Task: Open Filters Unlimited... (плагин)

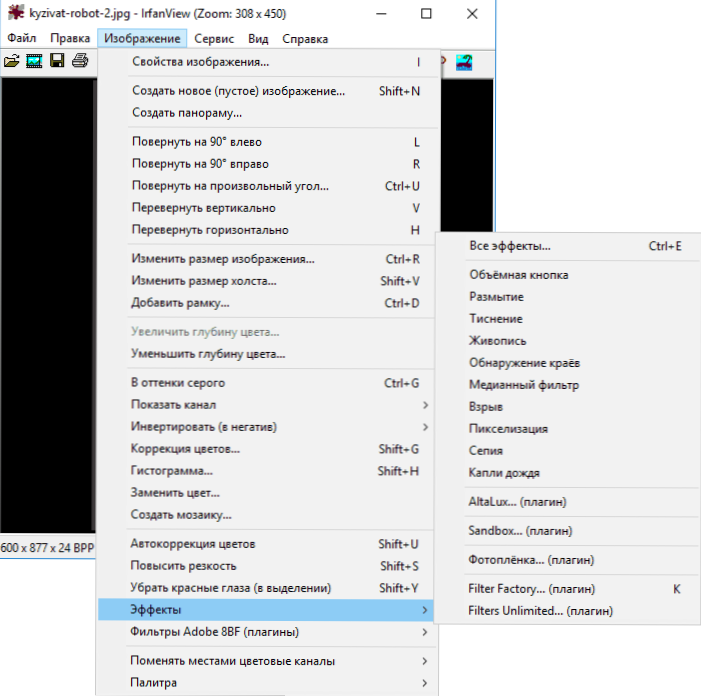Action: pyautogui.click(x=568, y=611)
